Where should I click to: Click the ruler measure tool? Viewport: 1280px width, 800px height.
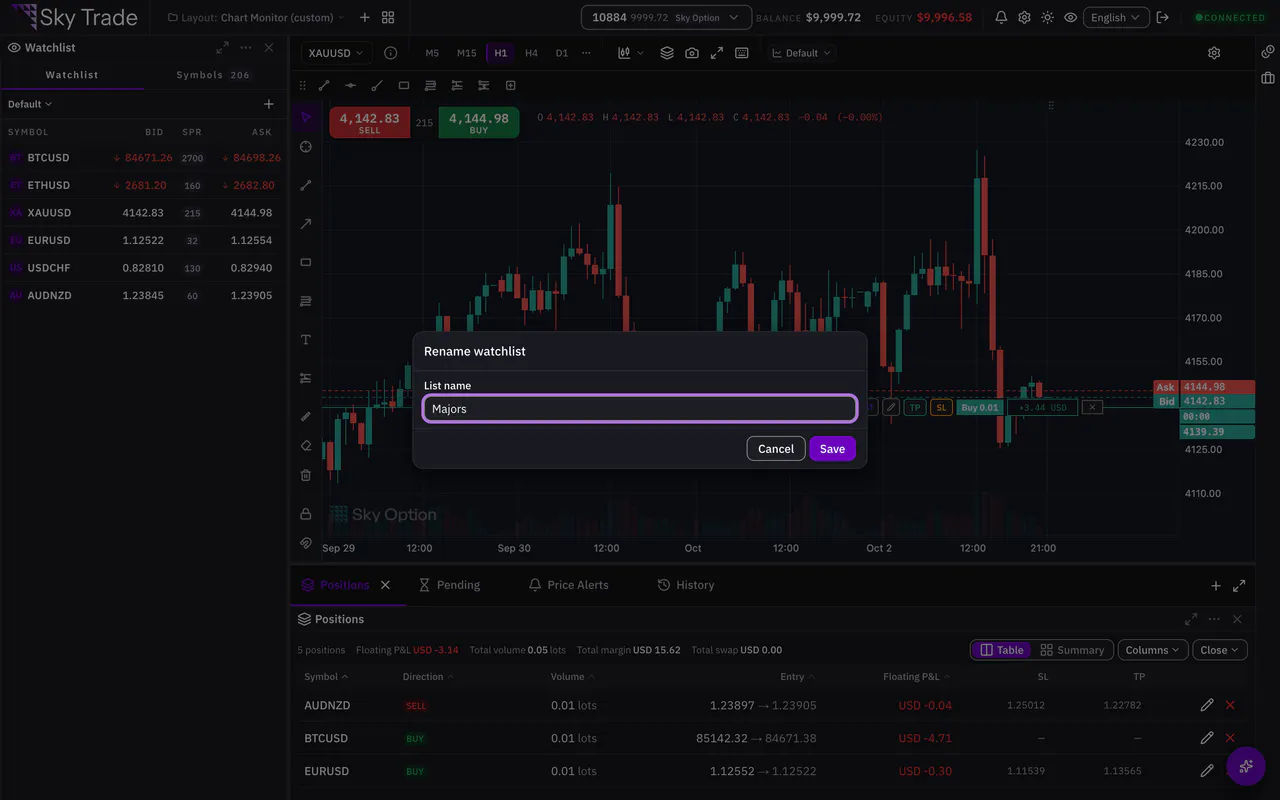click(x=306, y=416)
